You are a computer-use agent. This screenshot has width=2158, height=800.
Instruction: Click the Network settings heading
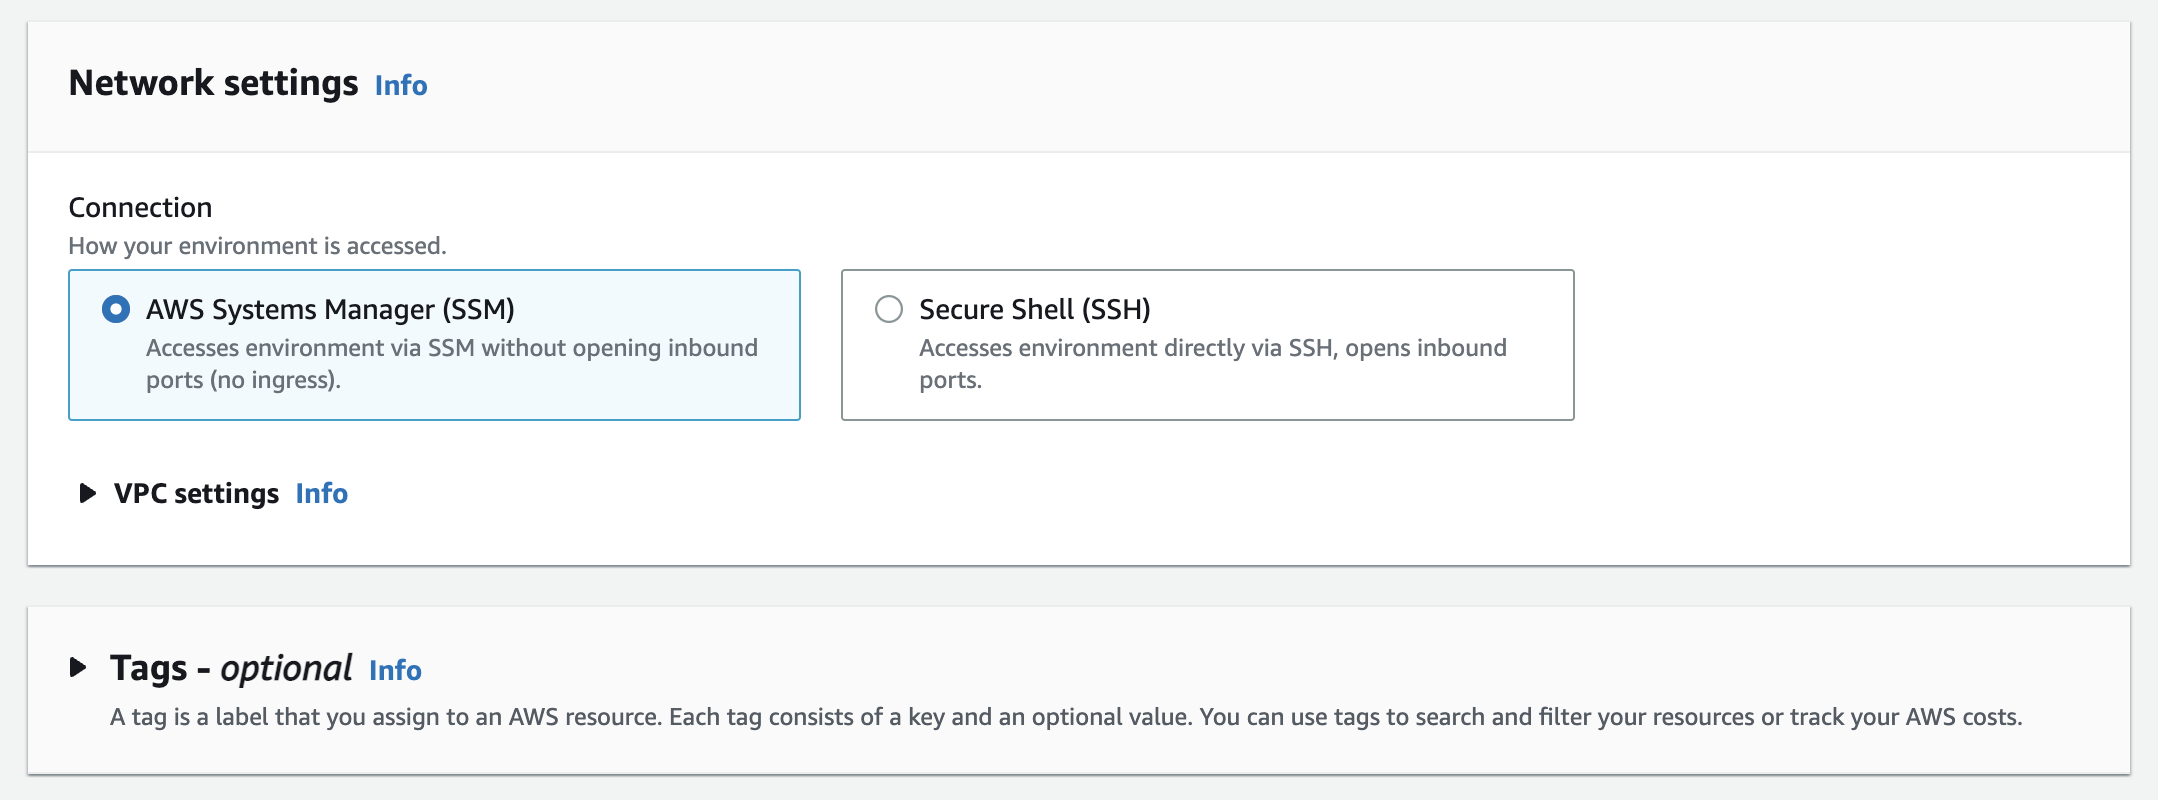[x=213, y=83]
